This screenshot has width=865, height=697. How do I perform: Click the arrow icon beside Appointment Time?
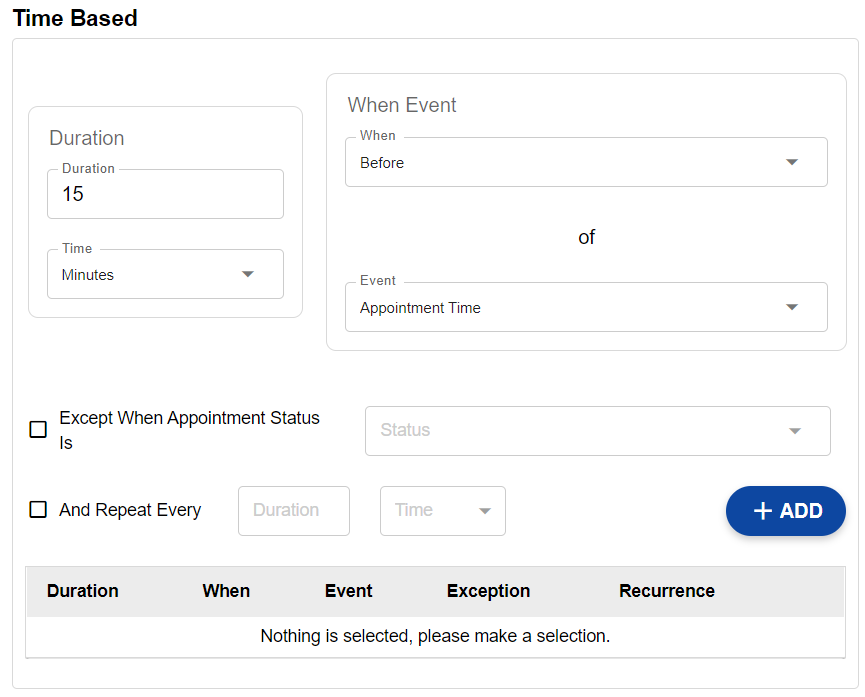[x=791, y=308]
